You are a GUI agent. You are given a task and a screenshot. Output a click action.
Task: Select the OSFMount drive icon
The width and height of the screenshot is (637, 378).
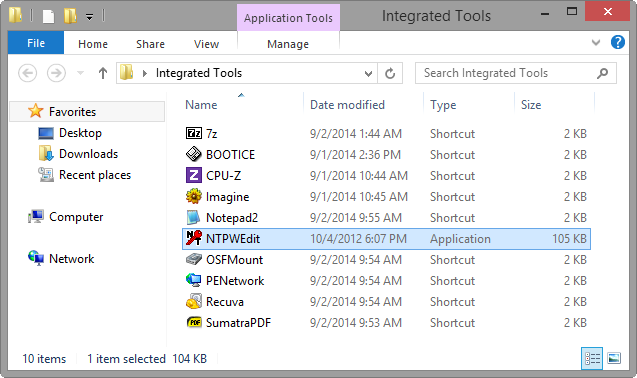pos(194,259)
